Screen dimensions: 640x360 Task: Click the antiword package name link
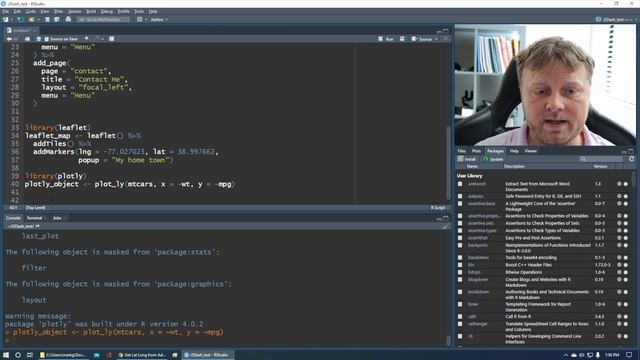tap(477, 184)
